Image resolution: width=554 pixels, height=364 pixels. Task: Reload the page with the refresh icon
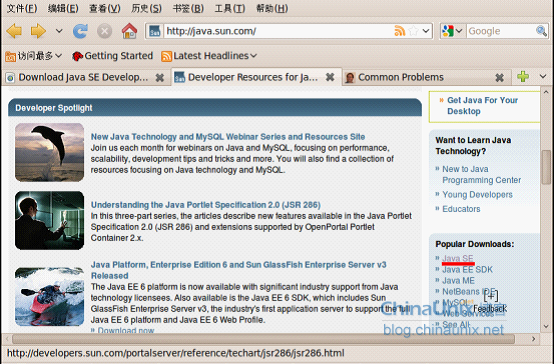tap(81, 31)
